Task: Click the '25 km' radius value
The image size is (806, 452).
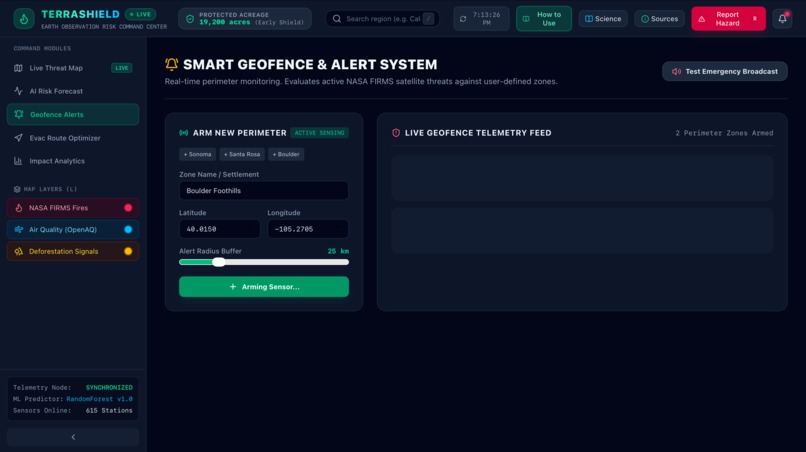Action: [338, 251]
